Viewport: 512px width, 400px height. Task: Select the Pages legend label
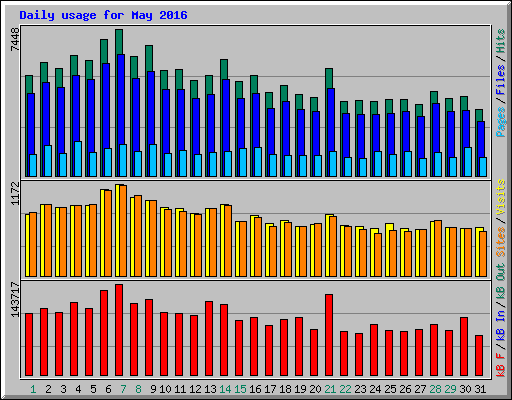(x=500, y=122)
